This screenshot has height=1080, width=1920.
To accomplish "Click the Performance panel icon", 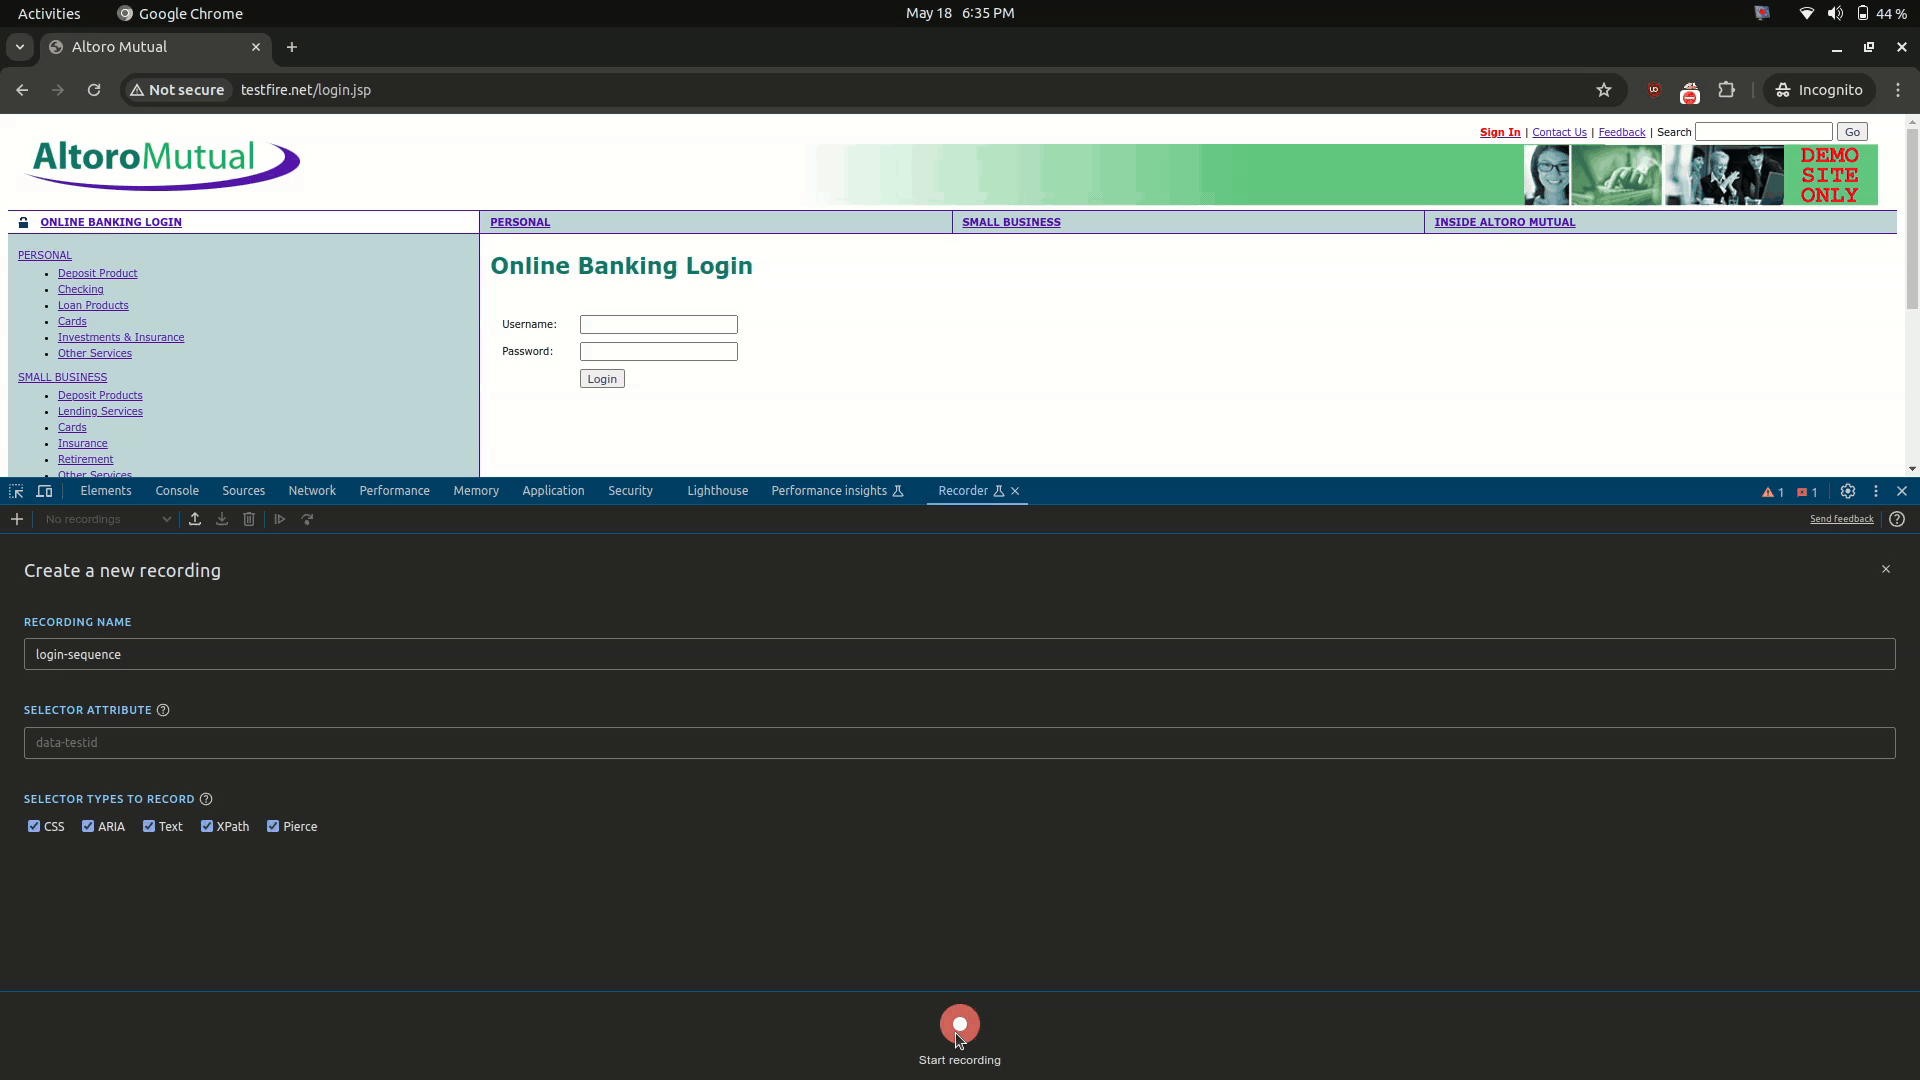I will (393, 491).
